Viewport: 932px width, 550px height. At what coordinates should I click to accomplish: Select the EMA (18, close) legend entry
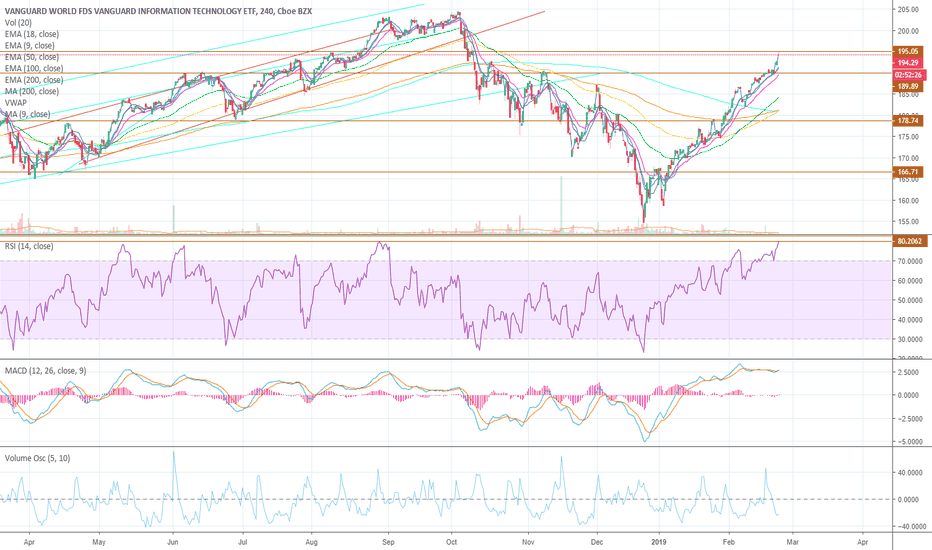[32, 34]
